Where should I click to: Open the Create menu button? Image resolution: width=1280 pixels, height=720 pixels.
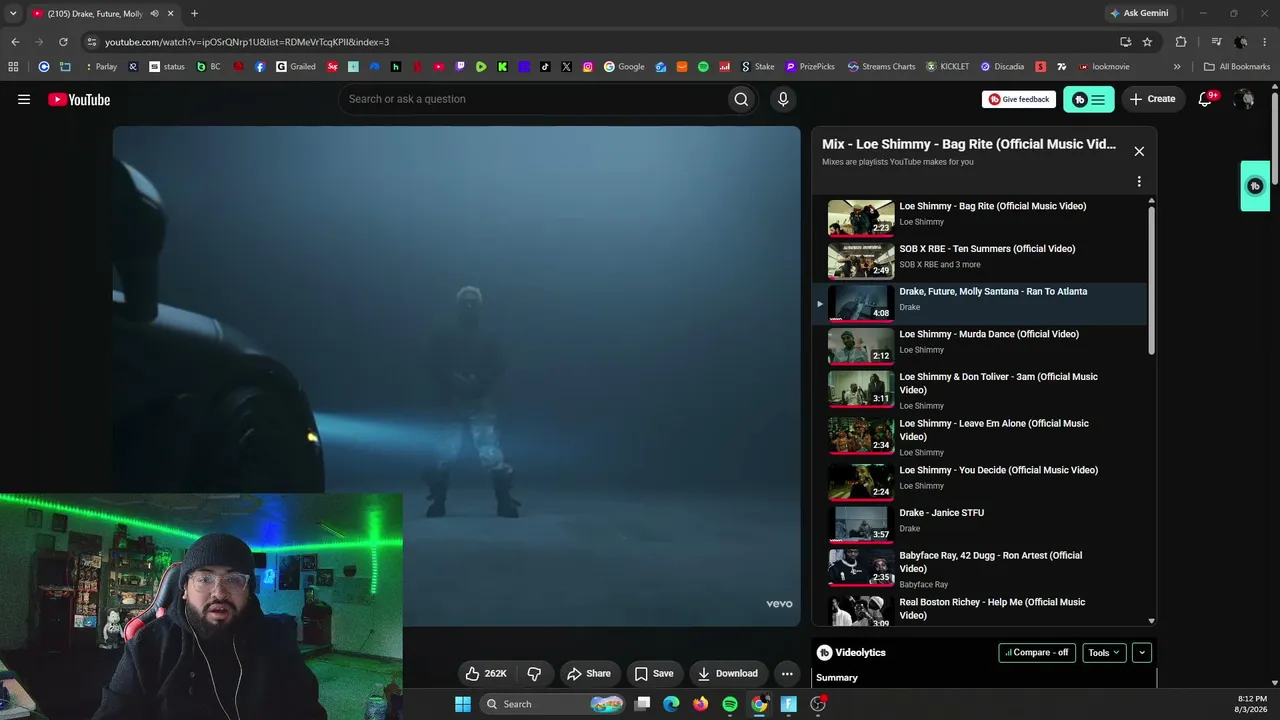pos(1153,99)
